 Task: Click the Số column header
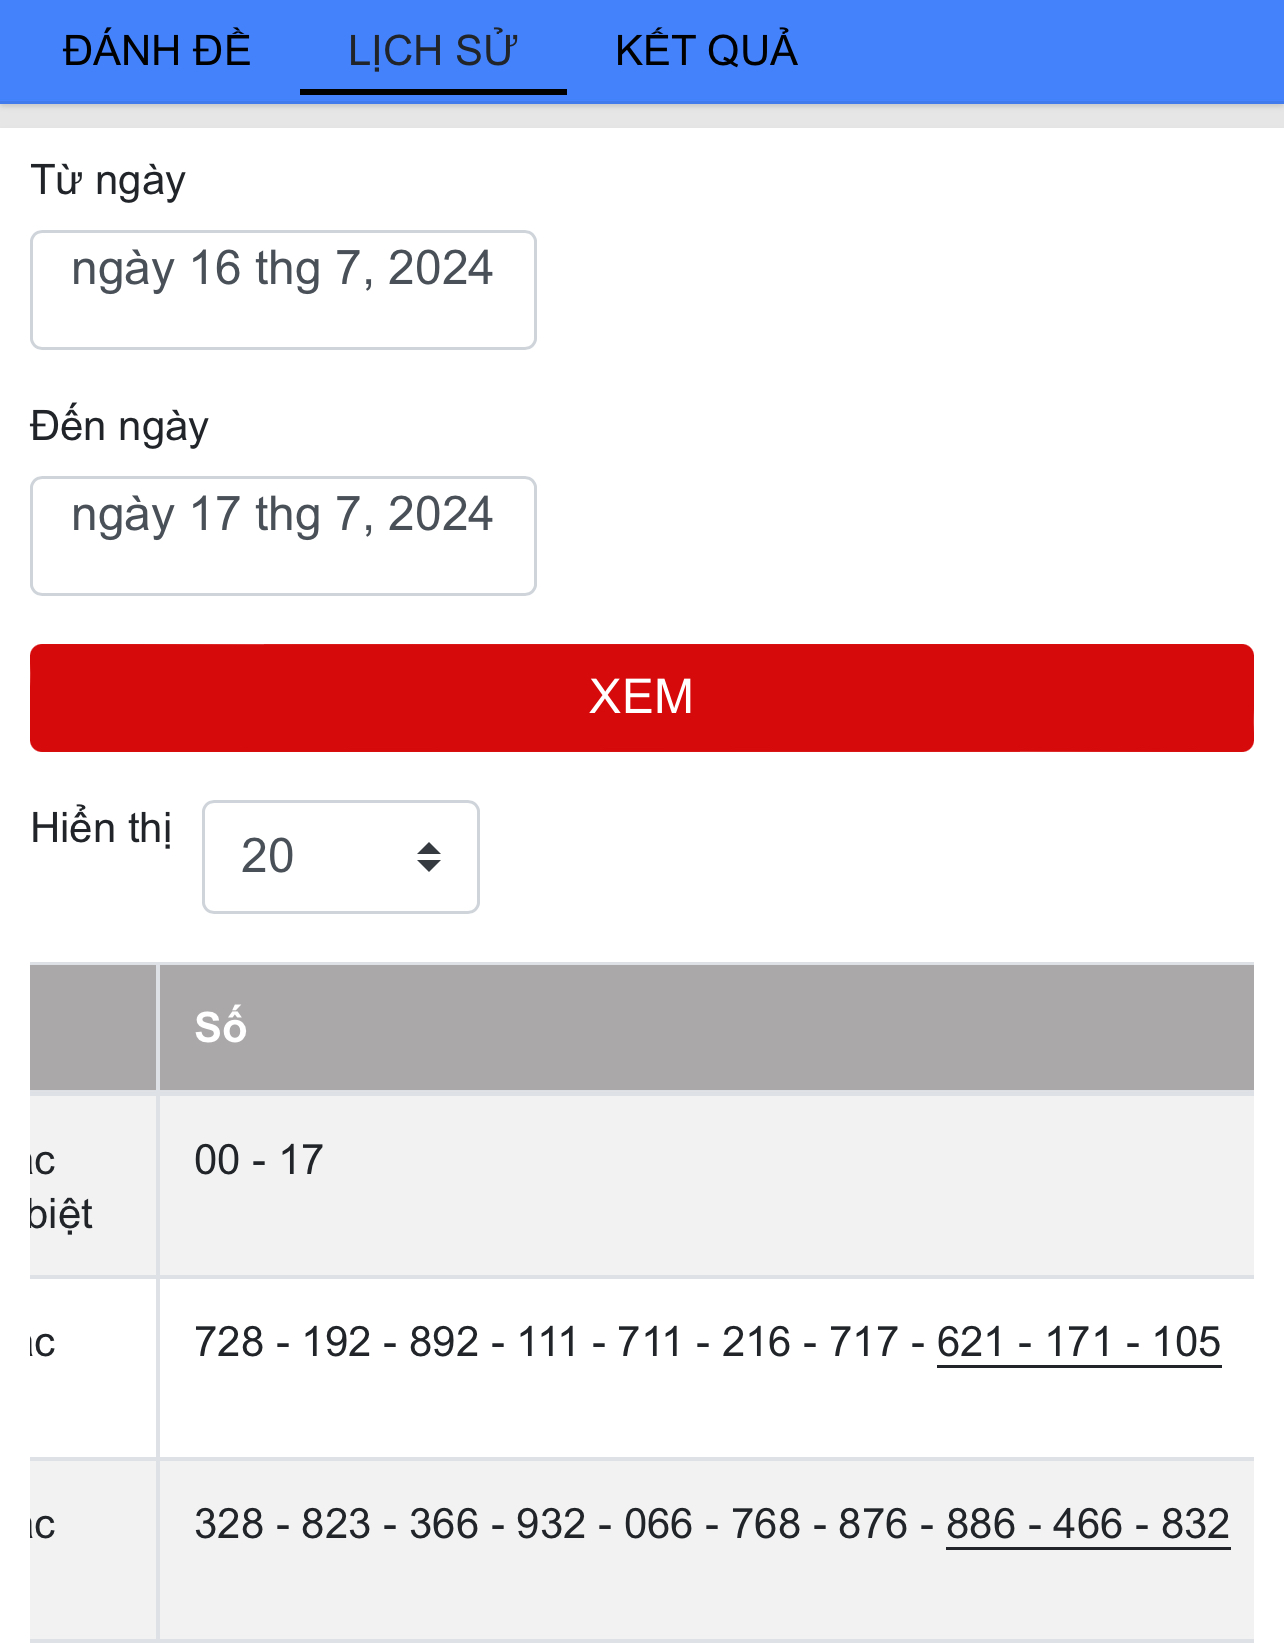click(x=221, y=1027)
